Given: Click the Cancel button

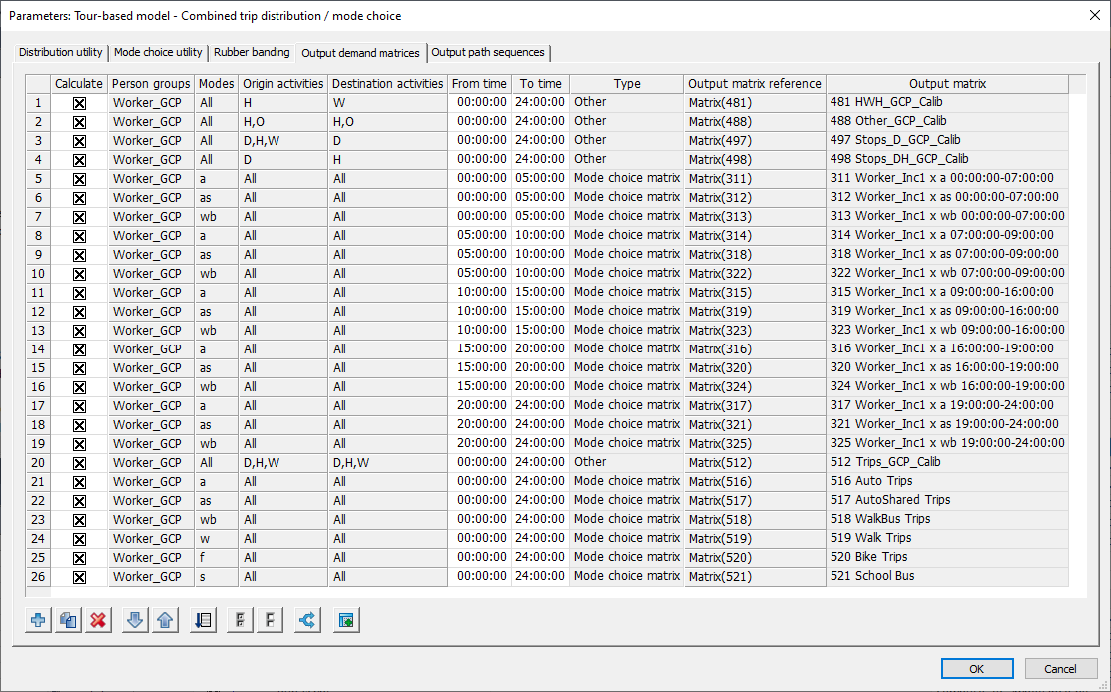Looking at the screenshot, I should click(x=1060, y=669).
